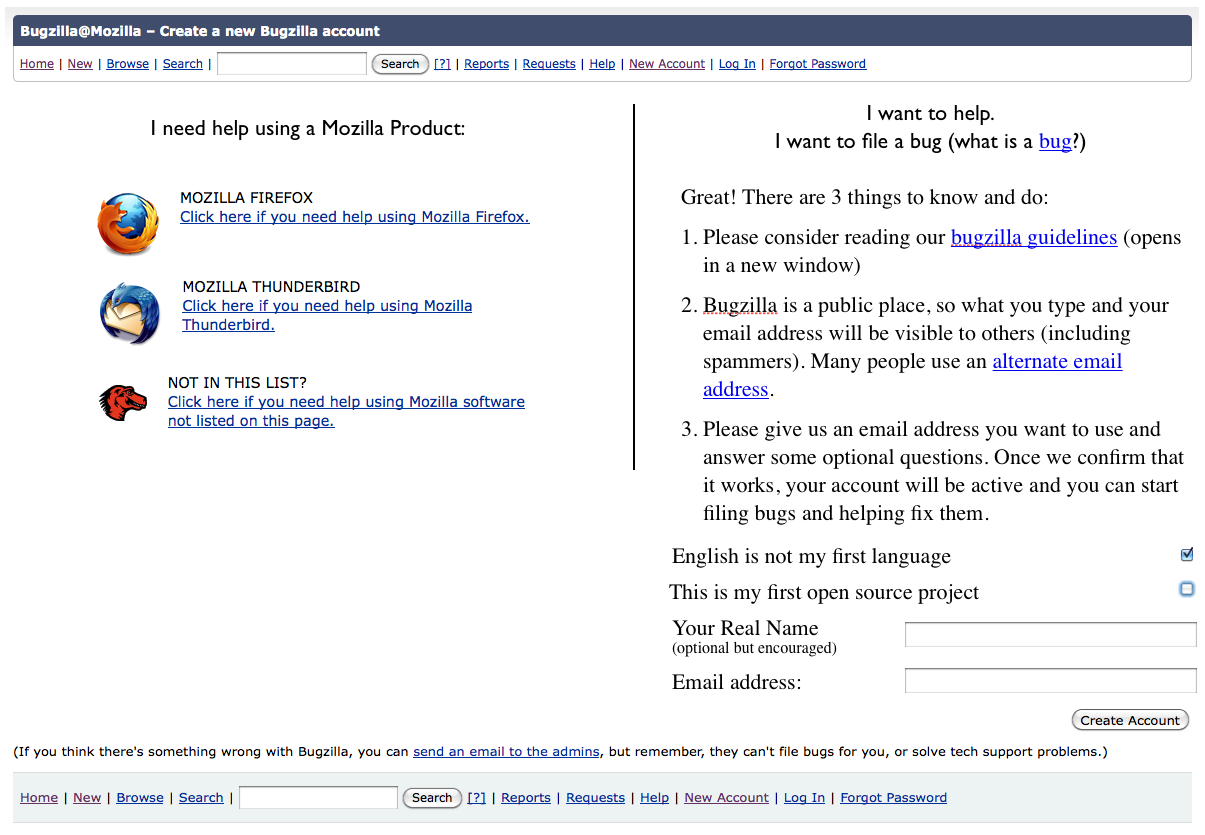1205x835 pixels.
Task: Focus the Email address input field
Action: point(1050,681)
